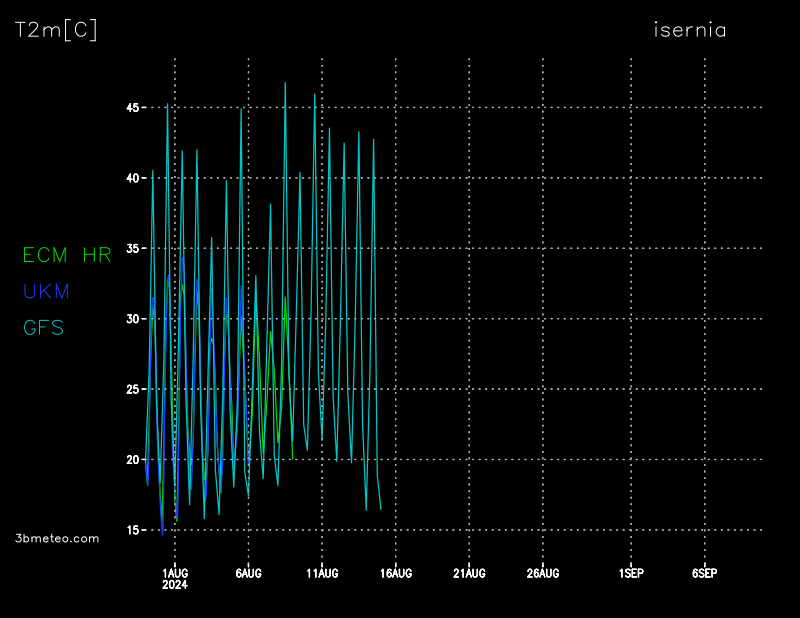Image resolution: width=800 pixels, height=618 pixels.
Task: Select the 6SEP date marker
Action: click(704, 573)
